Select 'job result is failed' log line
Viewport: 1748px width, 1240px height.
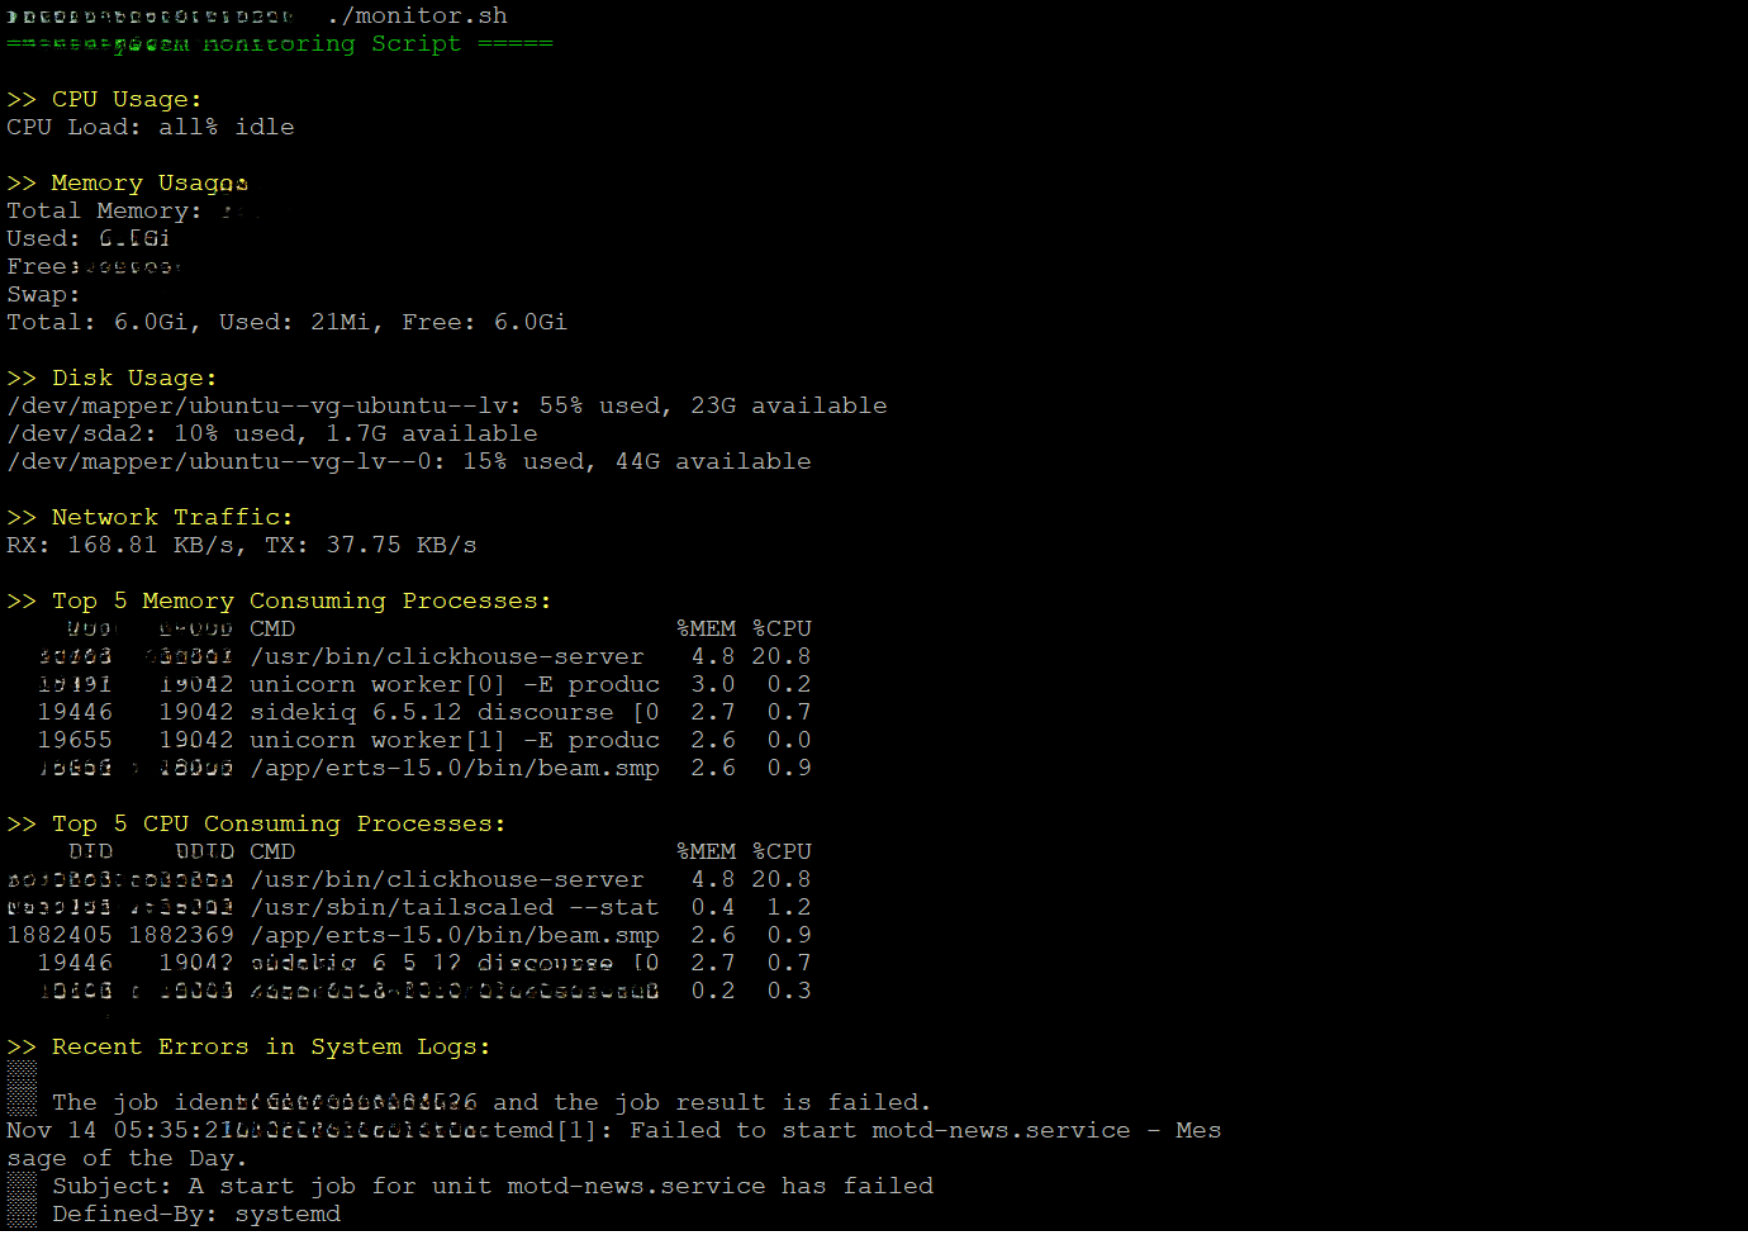491,1103
